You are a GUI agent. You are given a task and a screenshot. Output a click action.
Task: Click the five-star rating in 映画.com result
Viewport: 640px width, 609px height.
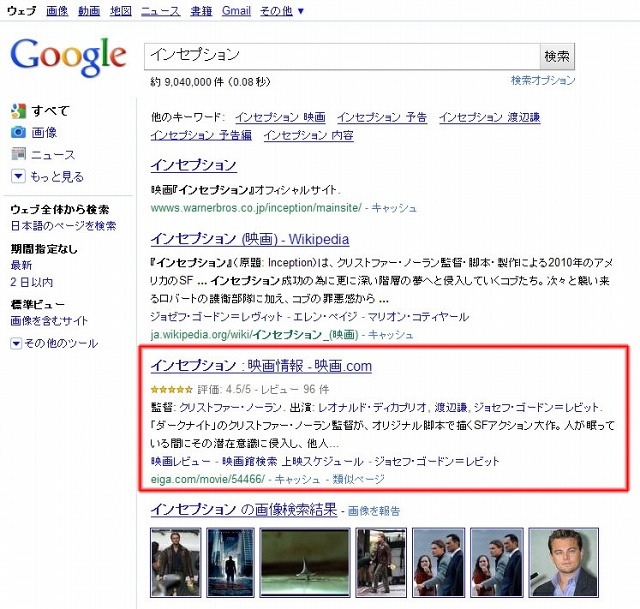[171, 389]
